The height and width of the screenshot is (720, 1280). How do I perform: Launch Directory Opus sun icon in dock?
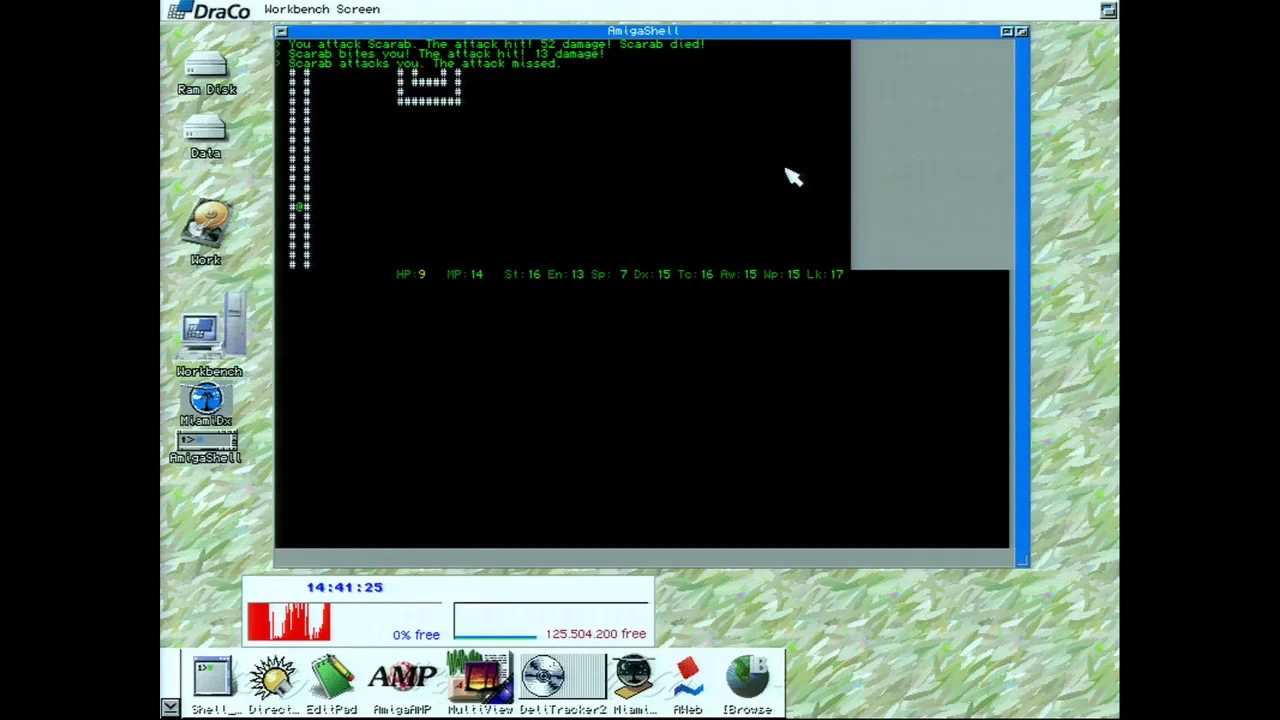[272, 684]
